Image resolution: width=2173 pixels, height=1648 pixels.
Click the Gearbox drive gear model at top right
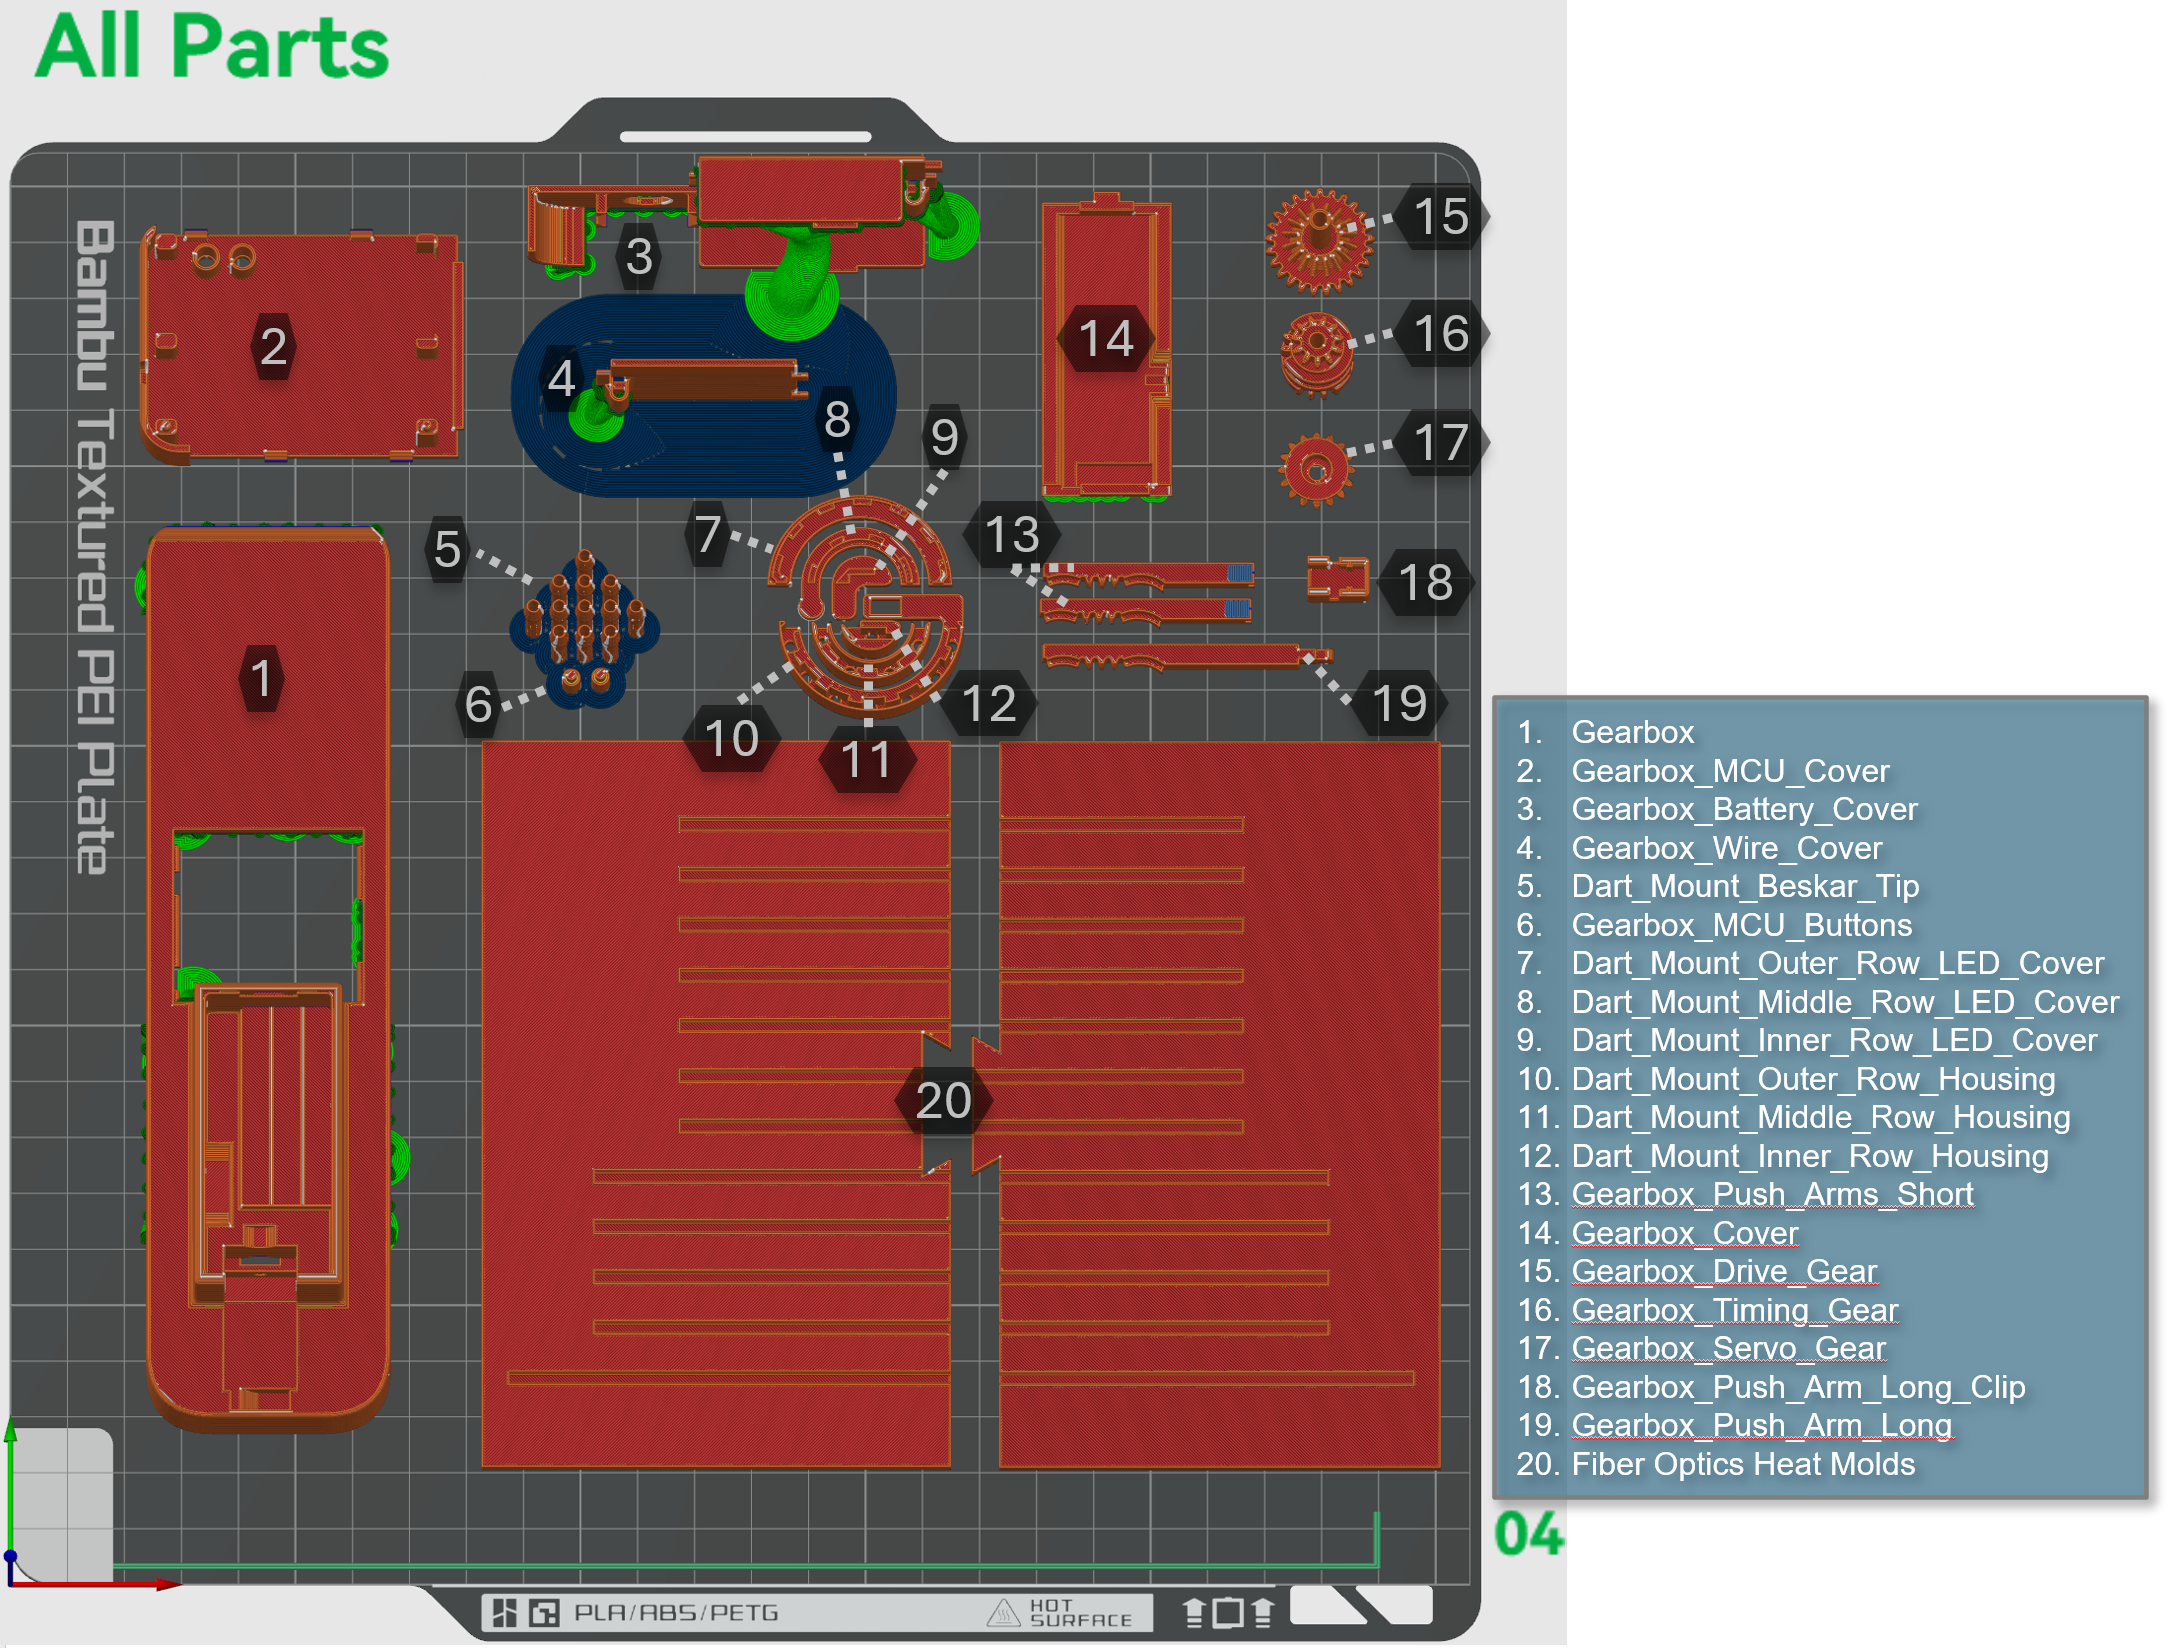click(1318, 241)
